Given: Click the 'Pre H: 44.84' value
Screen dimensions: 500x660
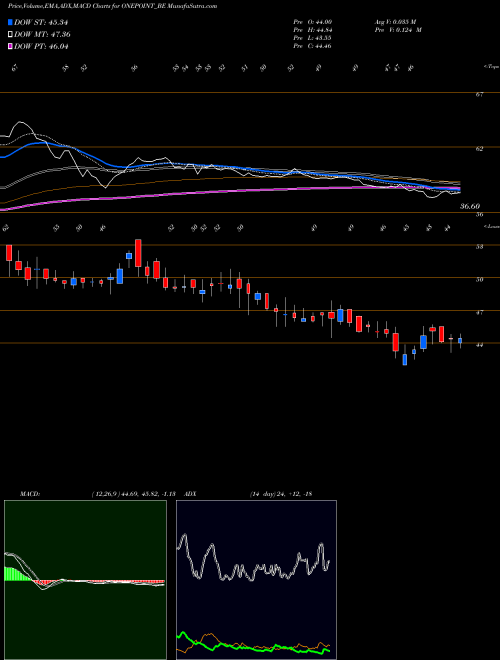Looking at the screenshot, I should tap(313, 30).
